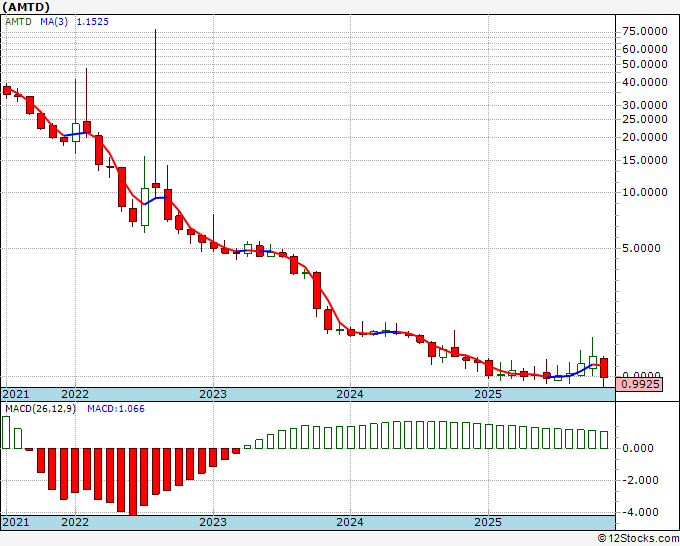Image resolution: width=680 pixels, height=546 pixels.
Task: Select the green AMTD legend label
Action: 18,22
